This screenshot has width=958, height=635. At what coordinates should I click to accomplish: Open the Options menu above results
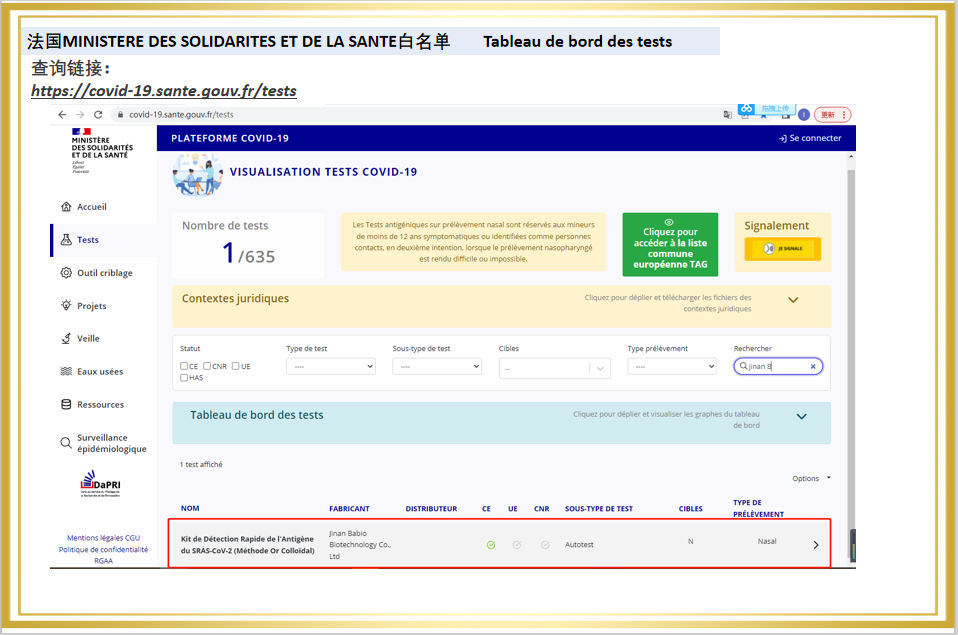tap(806, 478)
